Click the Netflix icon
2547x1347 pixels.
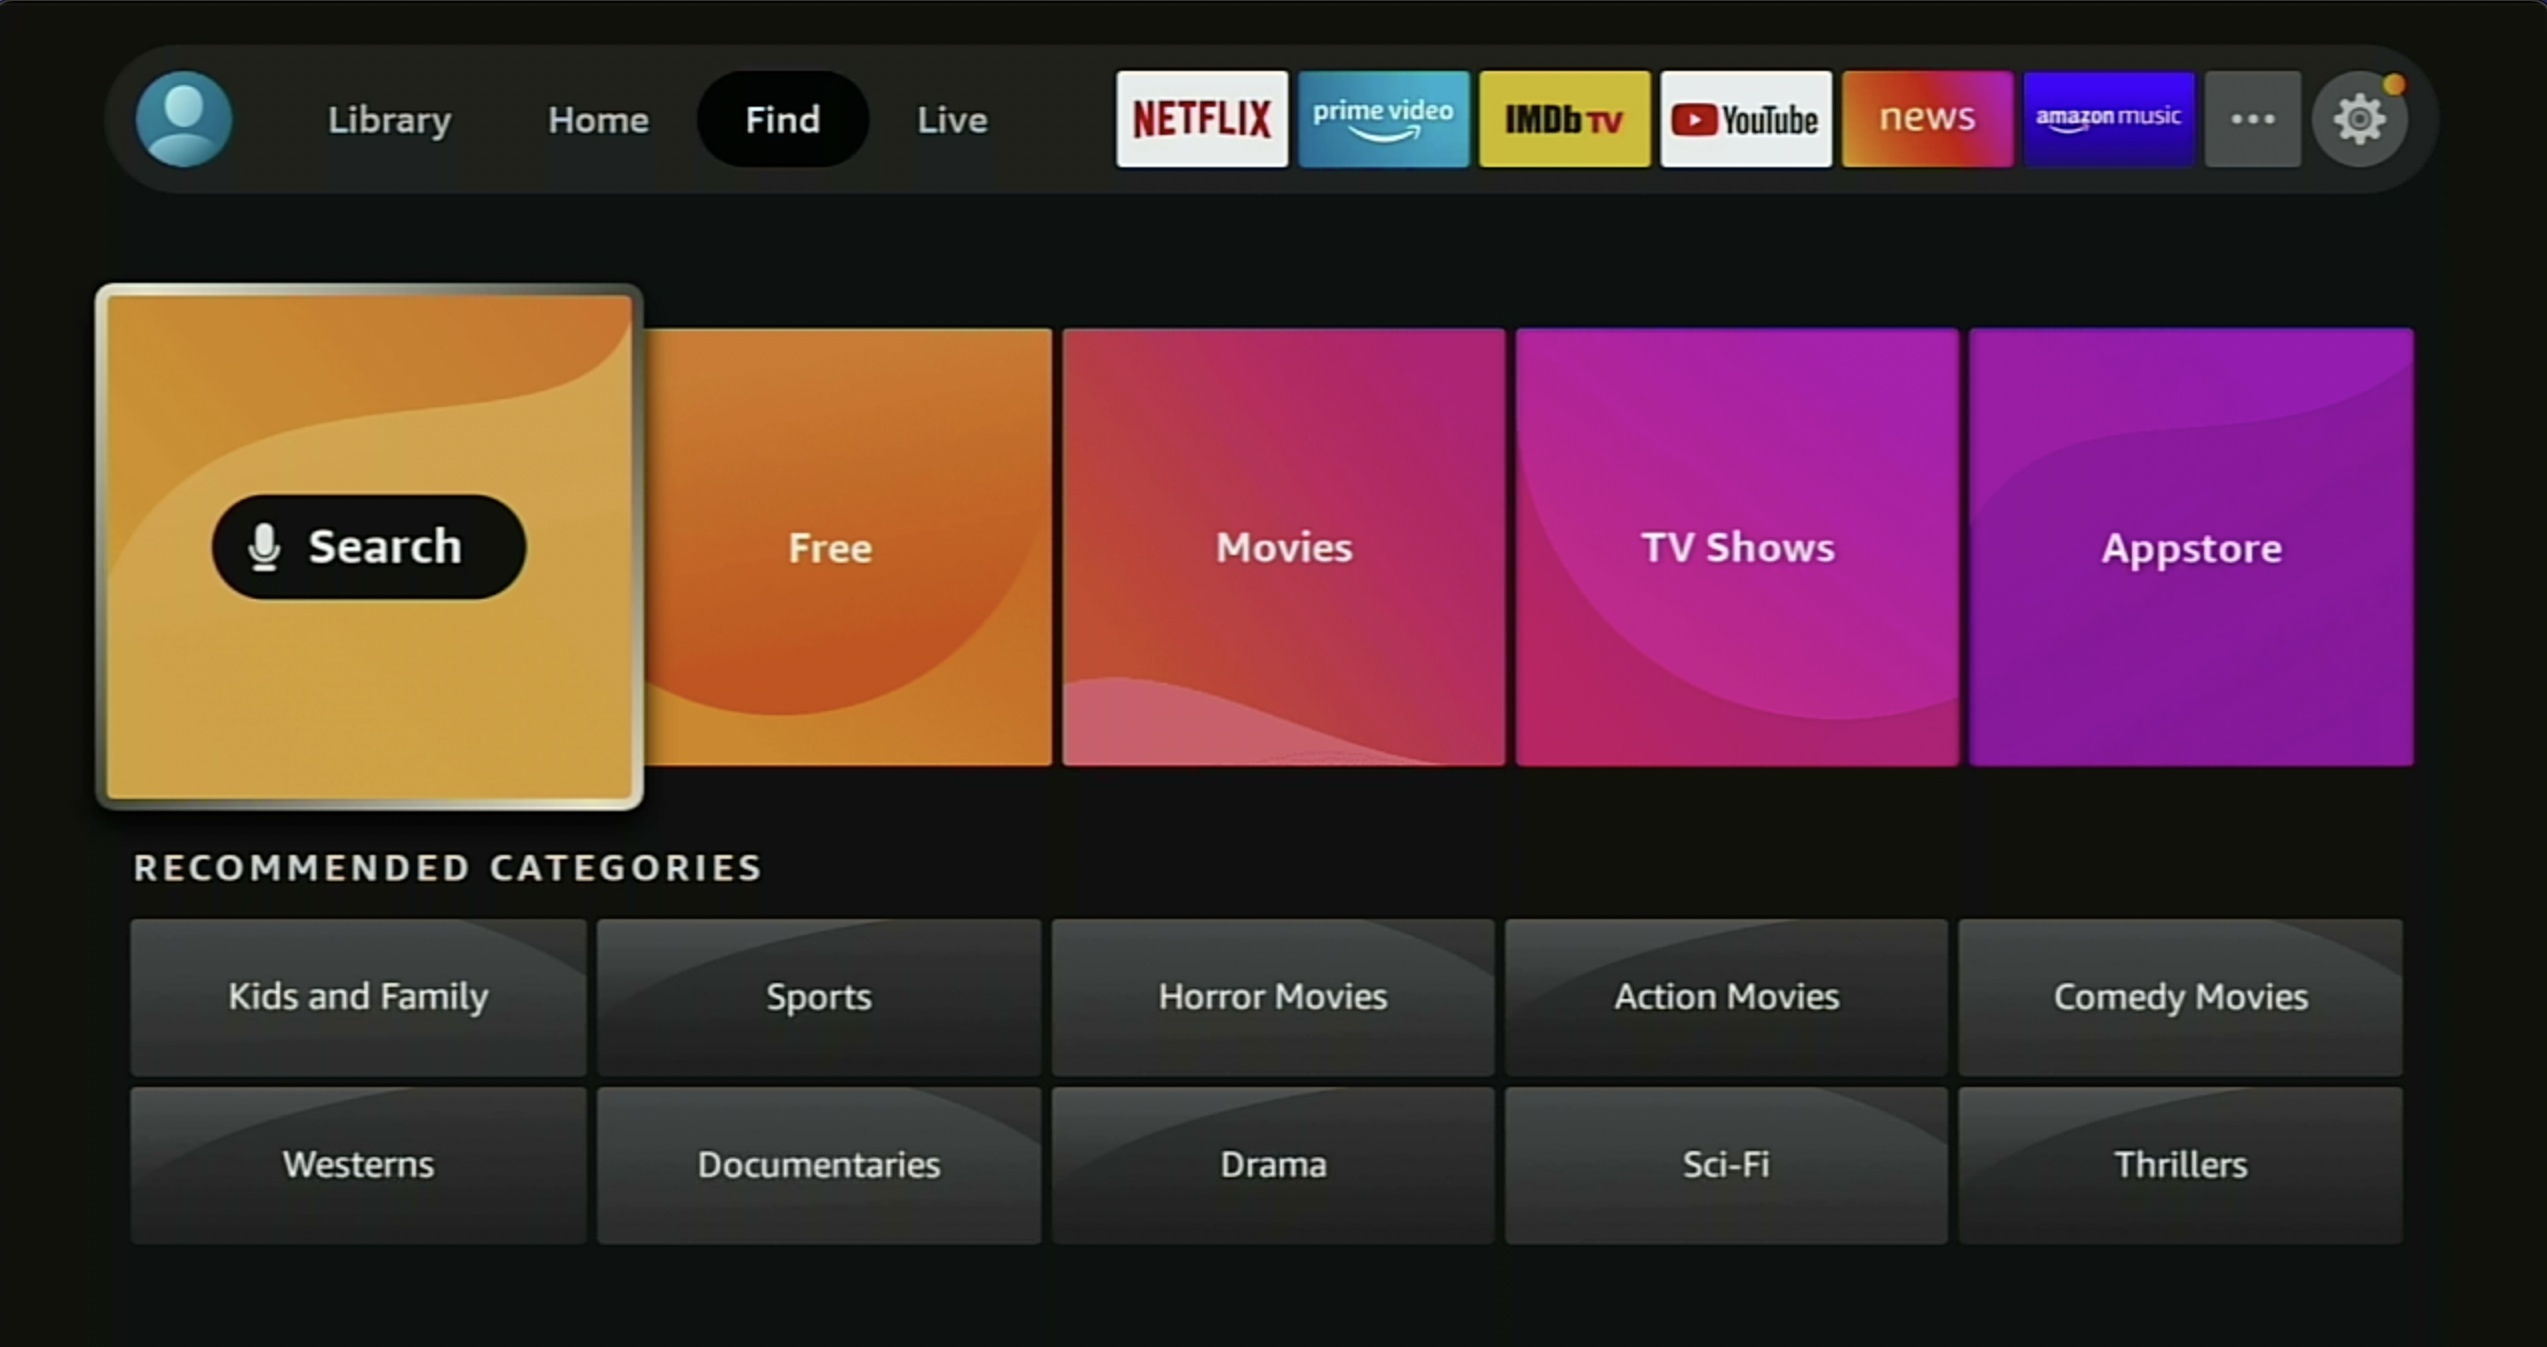(x=1203, y=118)
